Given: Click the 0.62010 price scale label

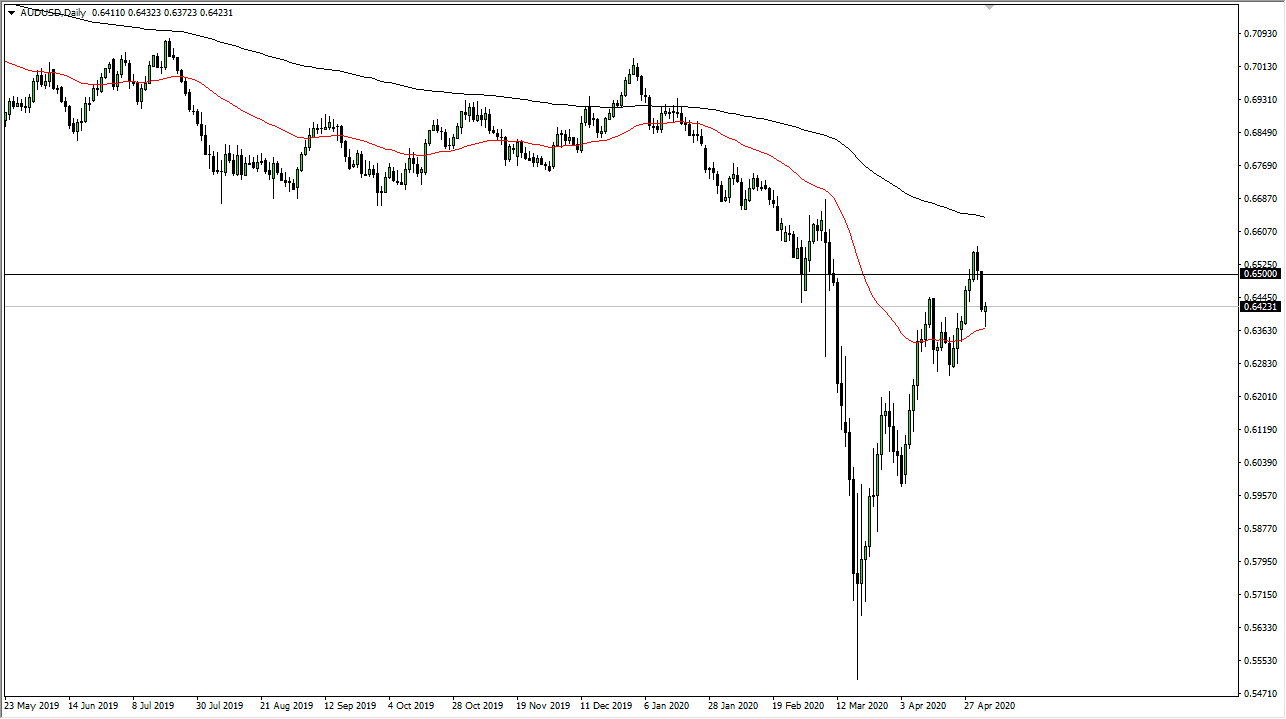Looking at the screenshot, I should (1260, 397).
